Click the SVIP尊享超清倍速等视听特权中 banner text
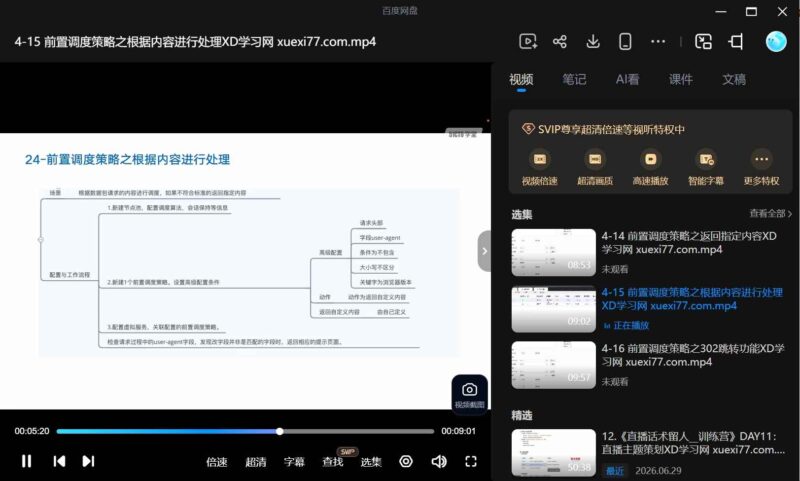 click(x=611, y=130)
